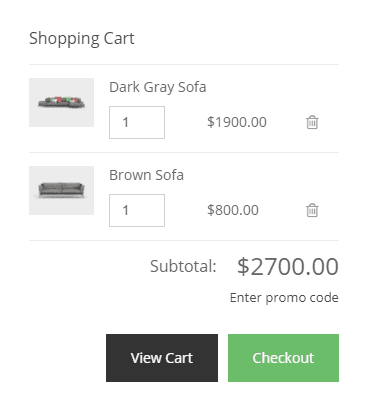The width and height of the screenshot is (367, 409).
Task: Click the separator between the two sofa items
Action: click(184, 152)
